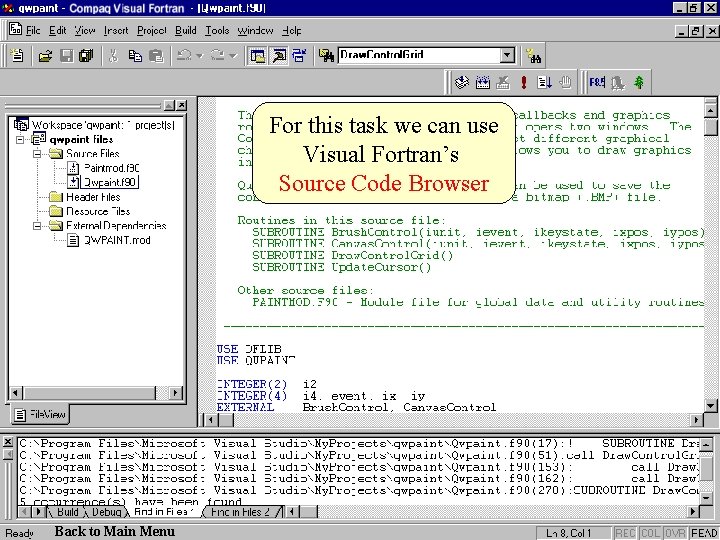Click the editor vertical scrollbar down arrow
Screen dimensions: 720x540
pyautogui.click(x=710, y=406)
